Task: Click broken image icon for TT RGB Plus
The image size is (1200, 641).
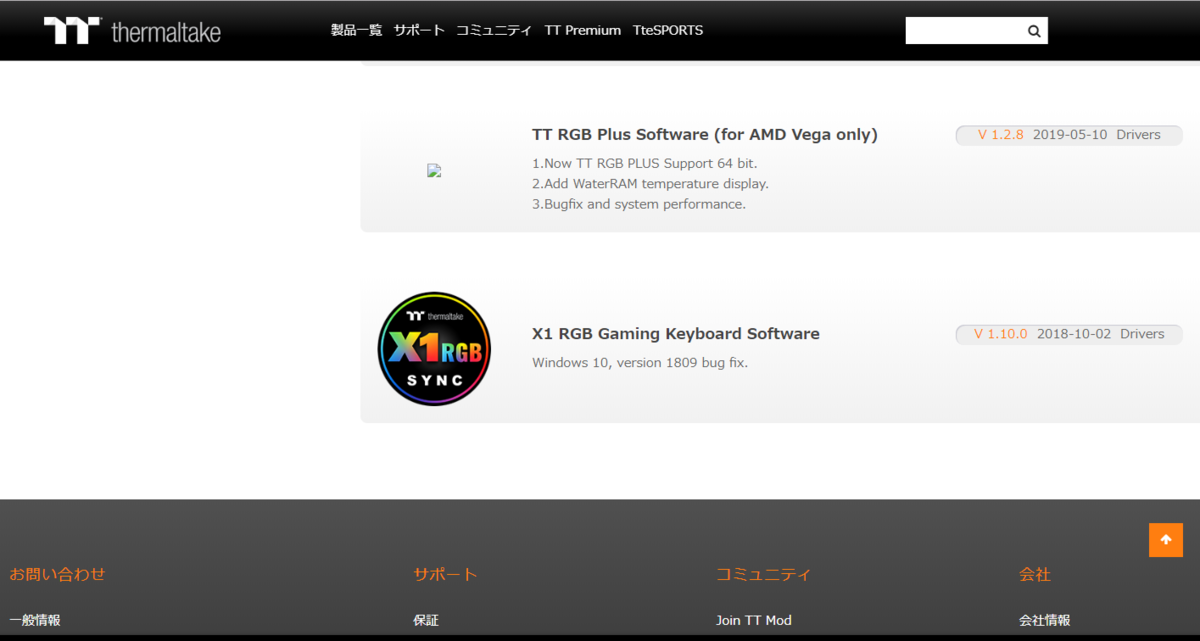Action: click(434, 170)
